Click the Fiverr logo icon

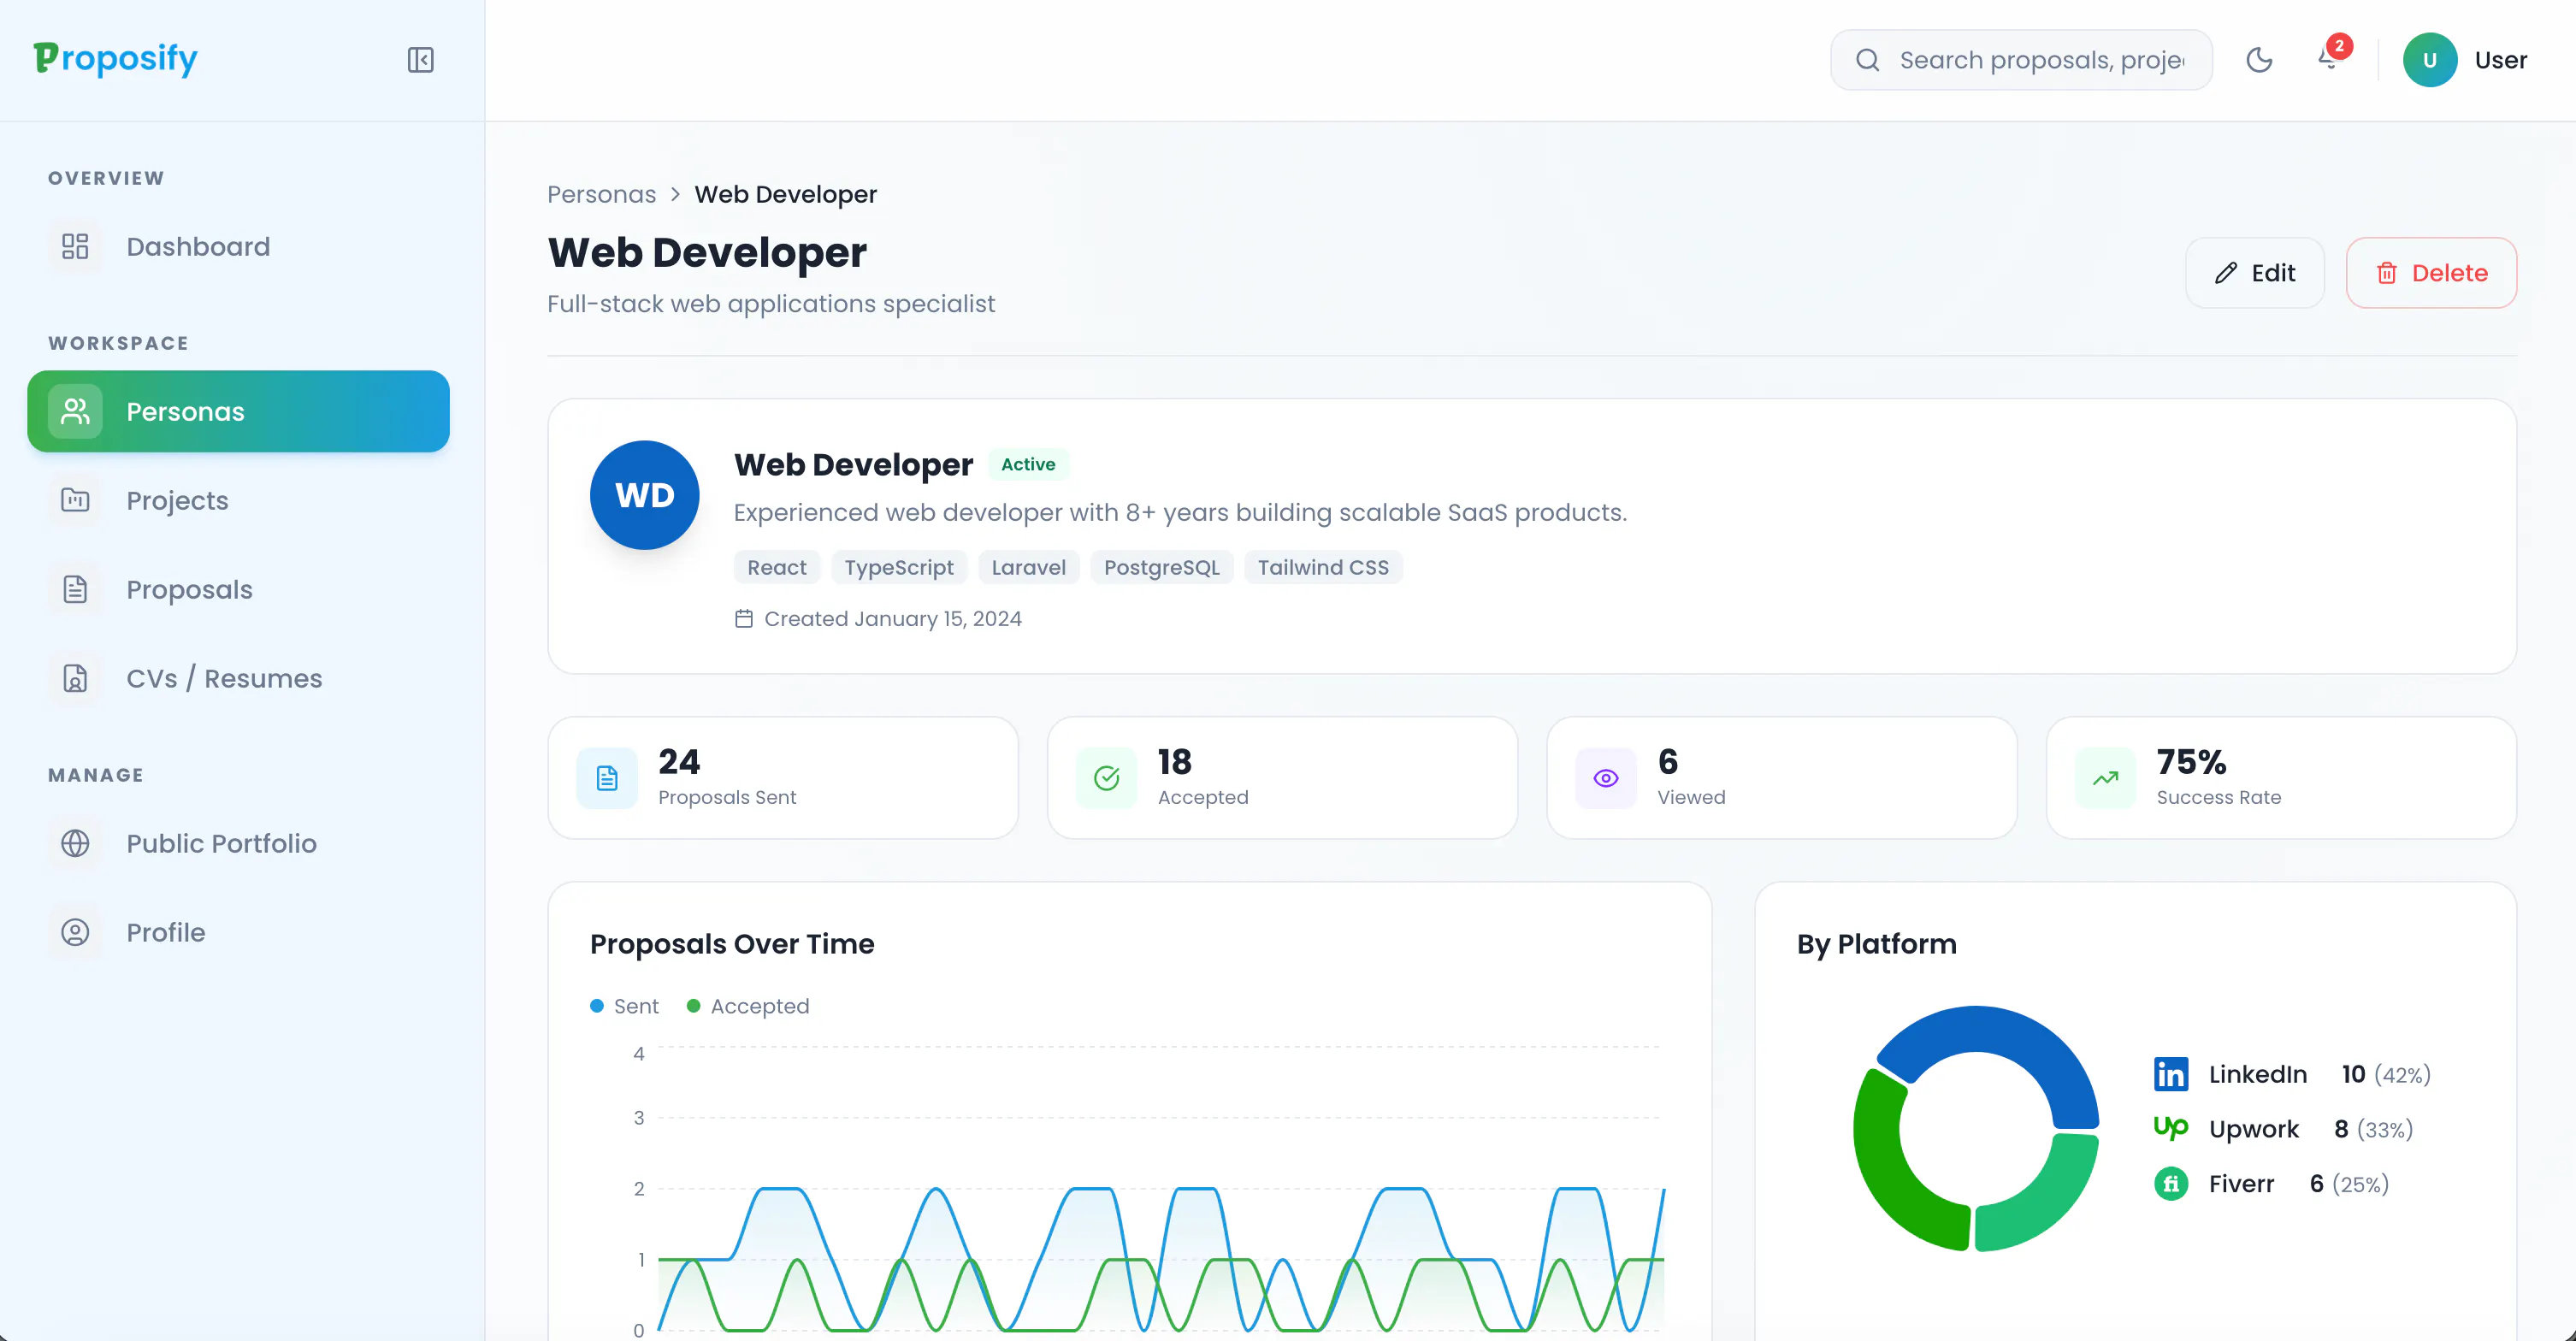(2171, 1184)
